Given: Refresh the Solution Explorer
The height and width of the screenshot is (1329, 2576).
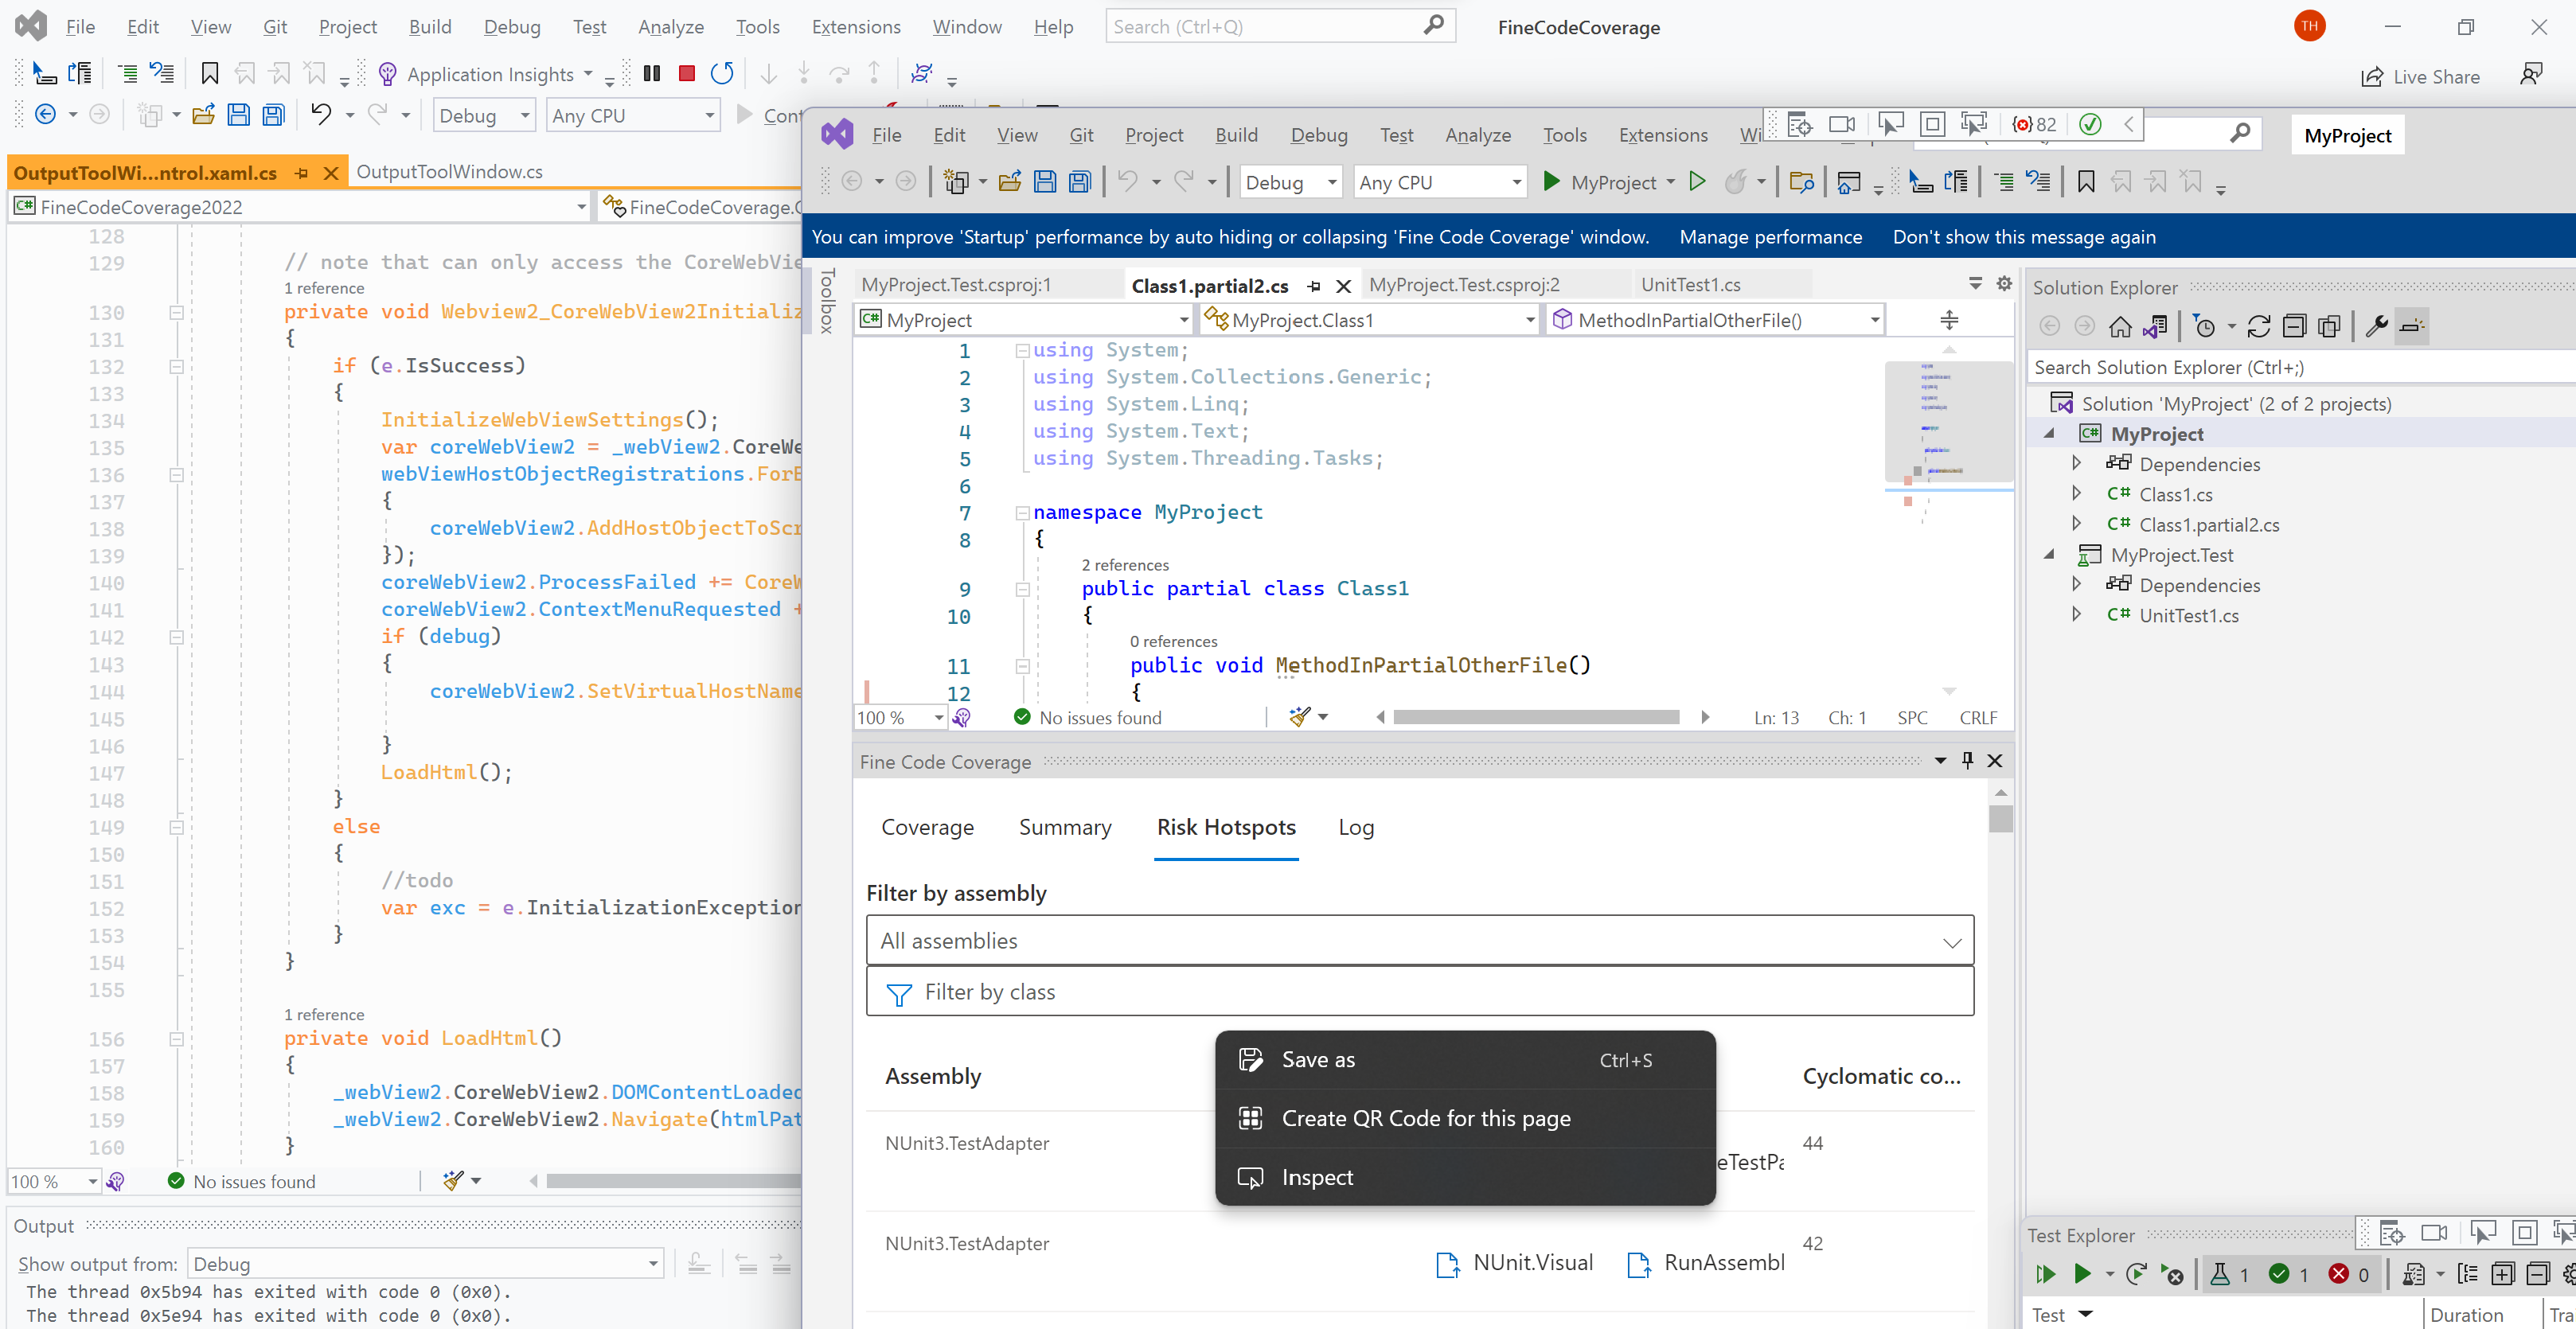Looking at the screenshot, I should (2259, 326).
